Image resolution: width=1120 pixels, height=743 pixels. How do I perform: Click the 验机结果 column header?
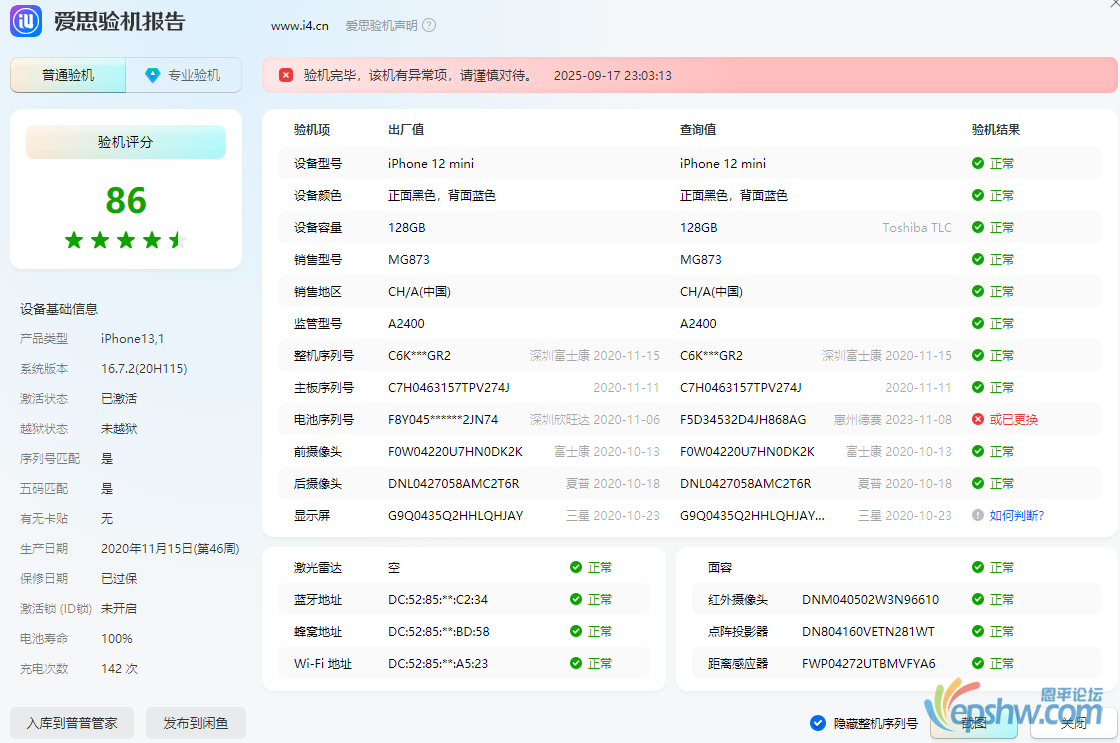click(996, 129)
